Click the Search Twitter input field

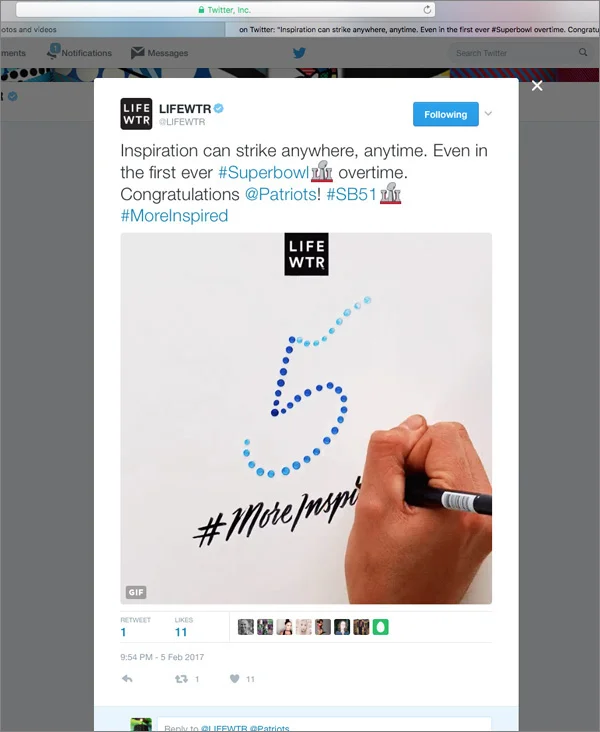[514, 53]
